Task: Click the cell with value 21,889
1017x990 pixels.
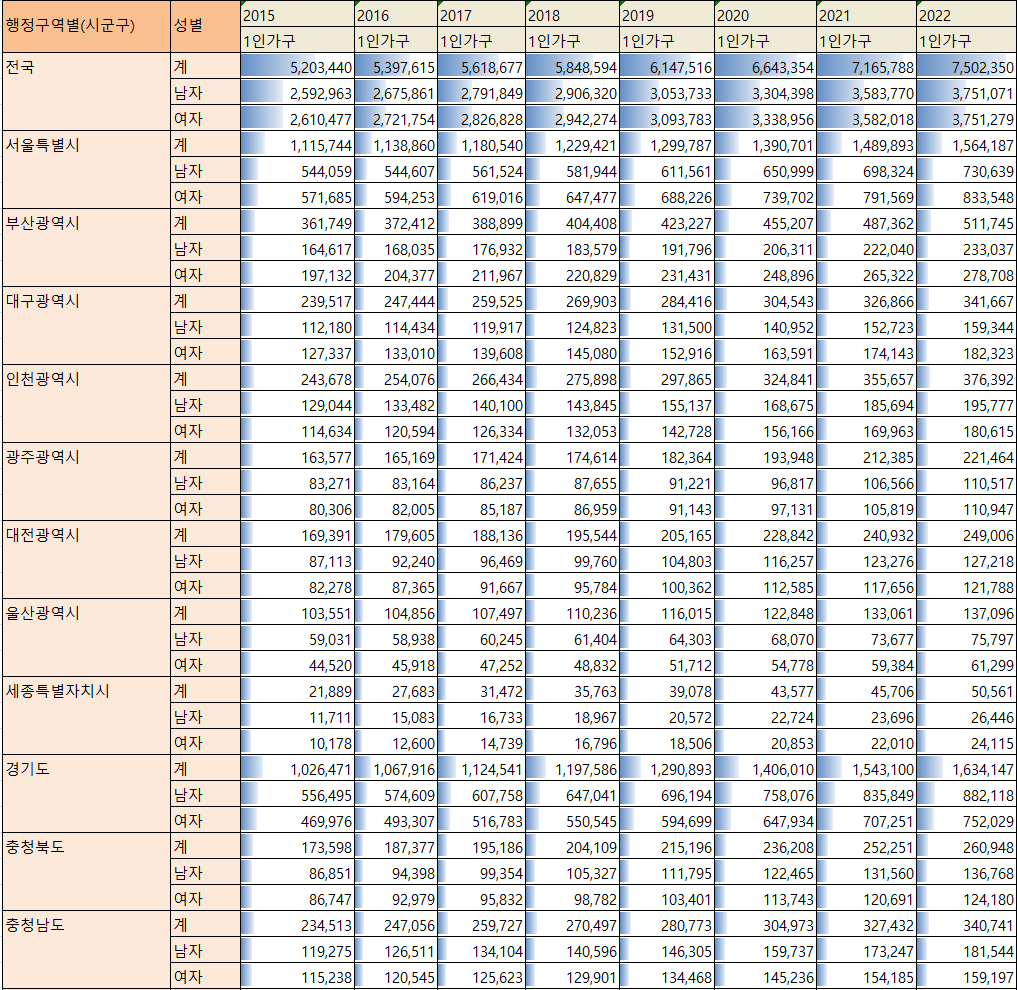Action: pos(297,690)
